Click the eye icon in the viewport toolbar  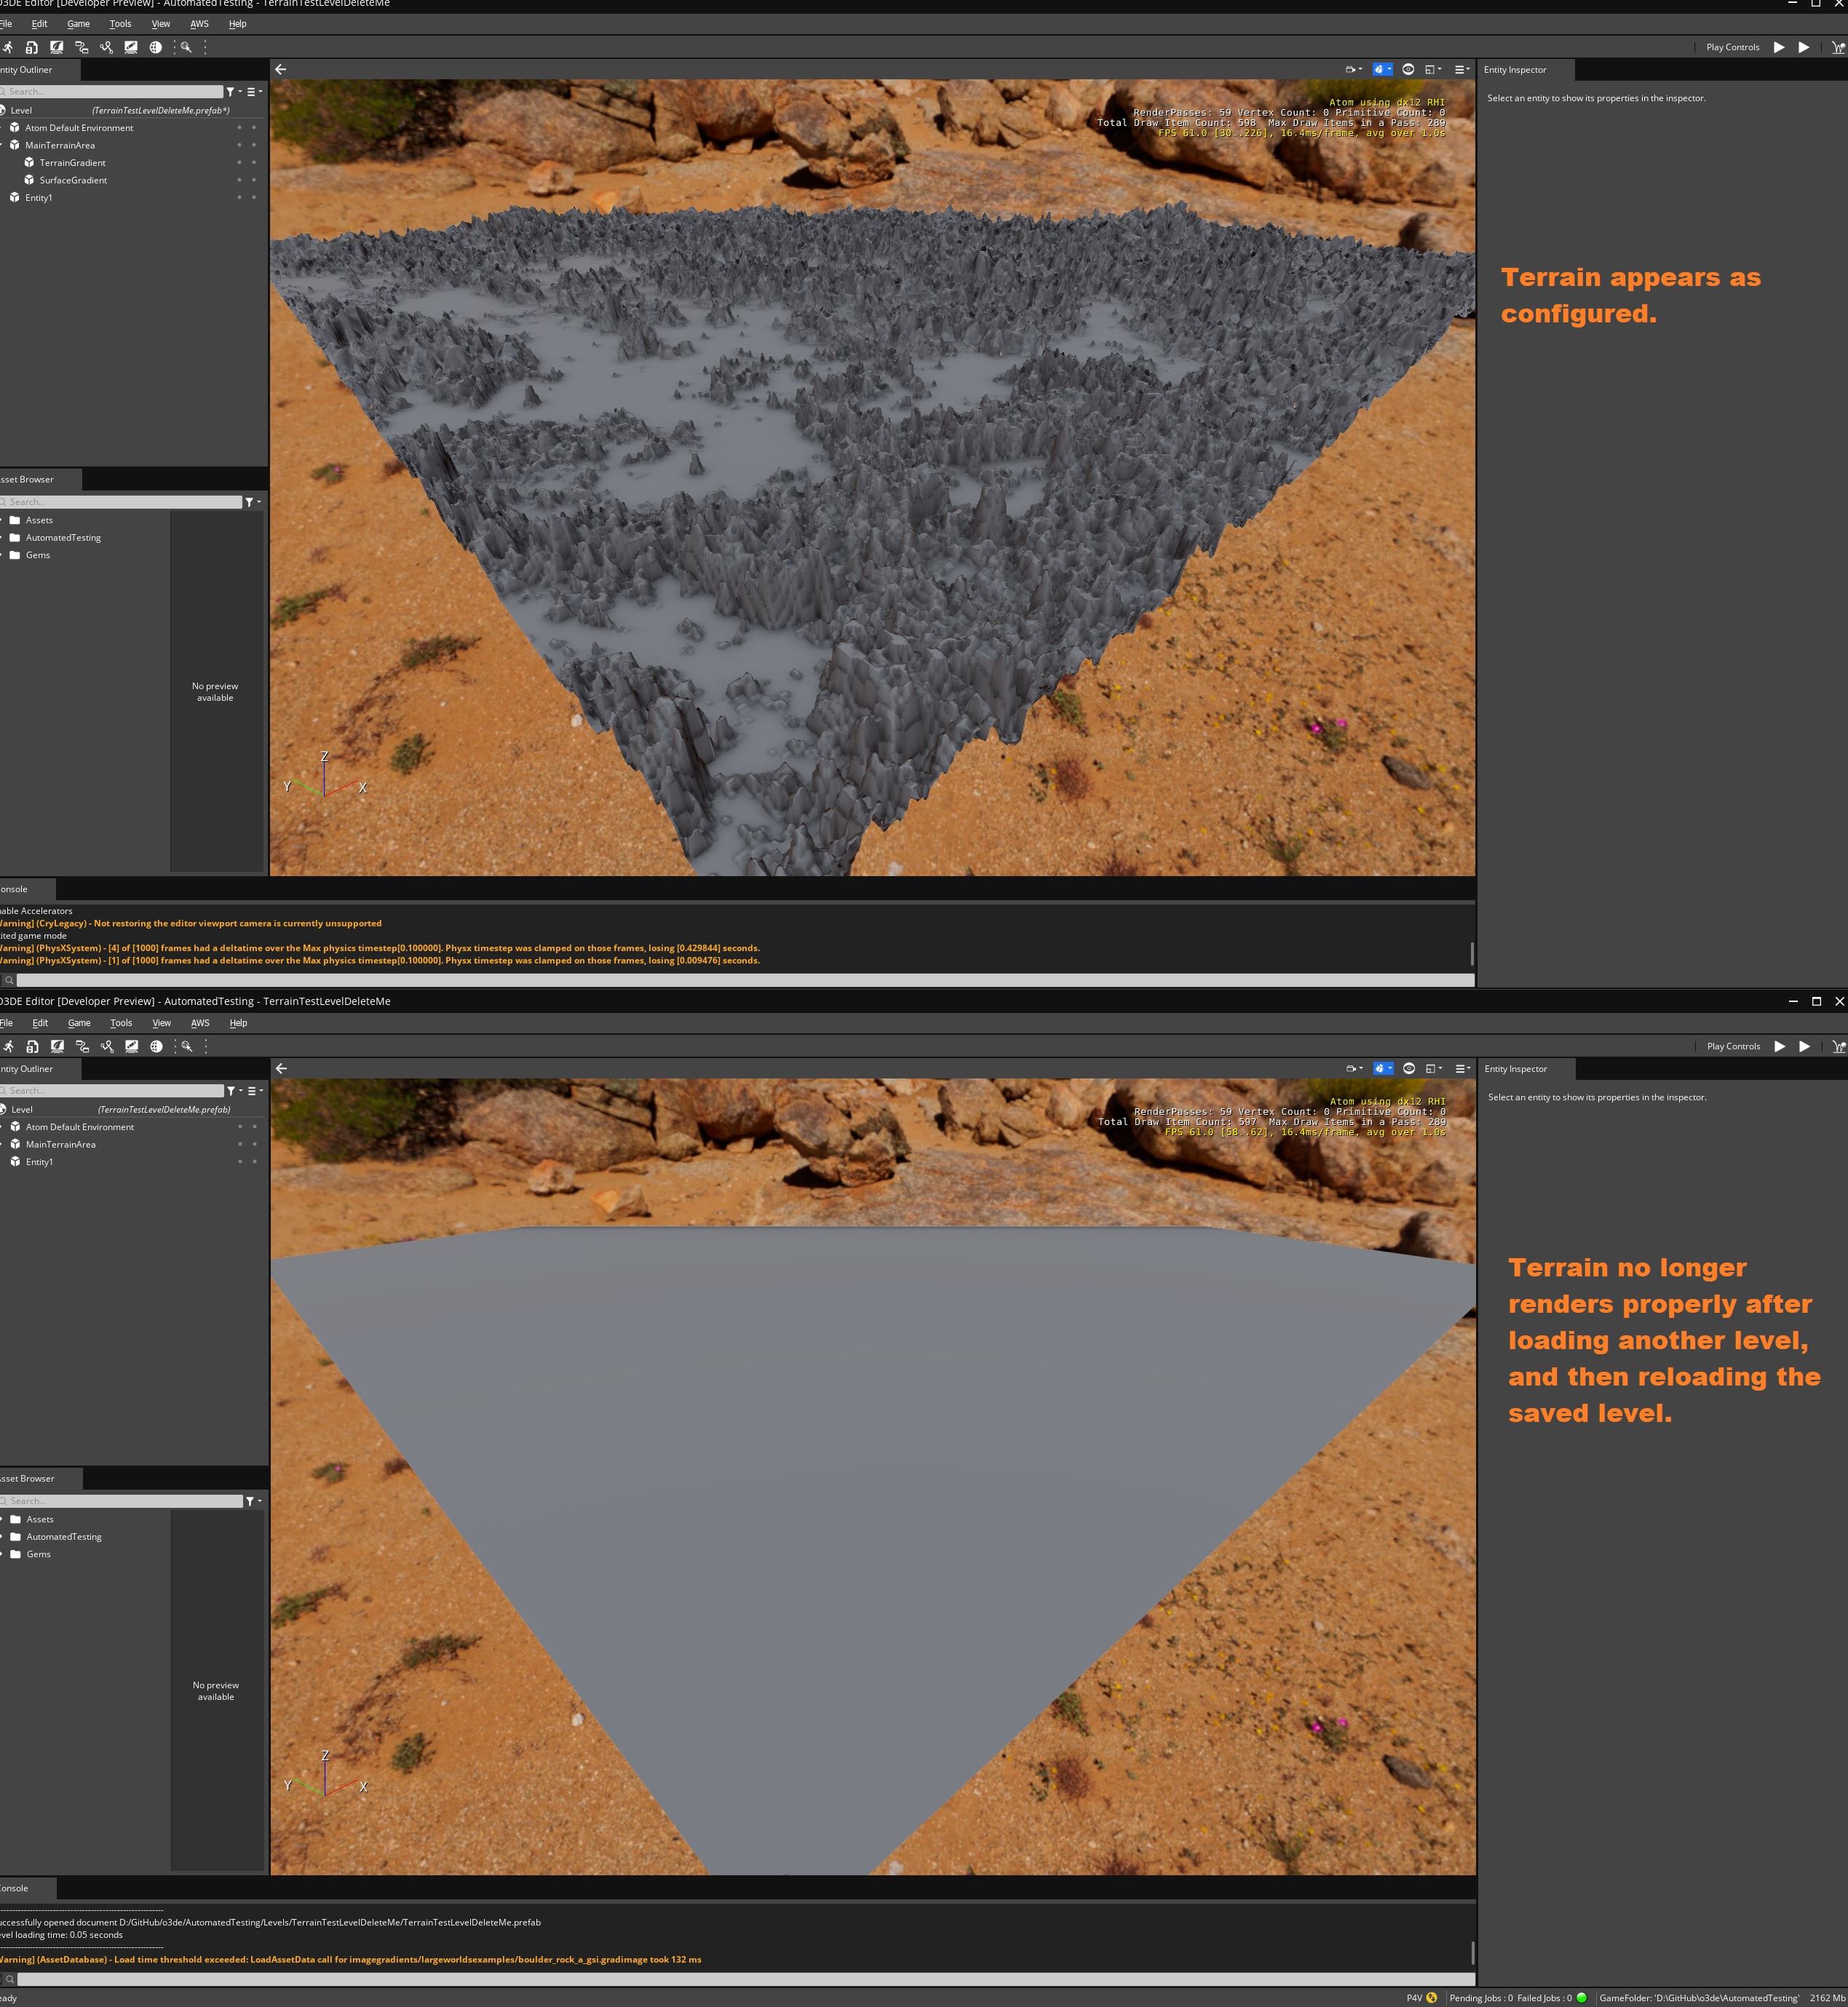click(x=1408, y=70)
